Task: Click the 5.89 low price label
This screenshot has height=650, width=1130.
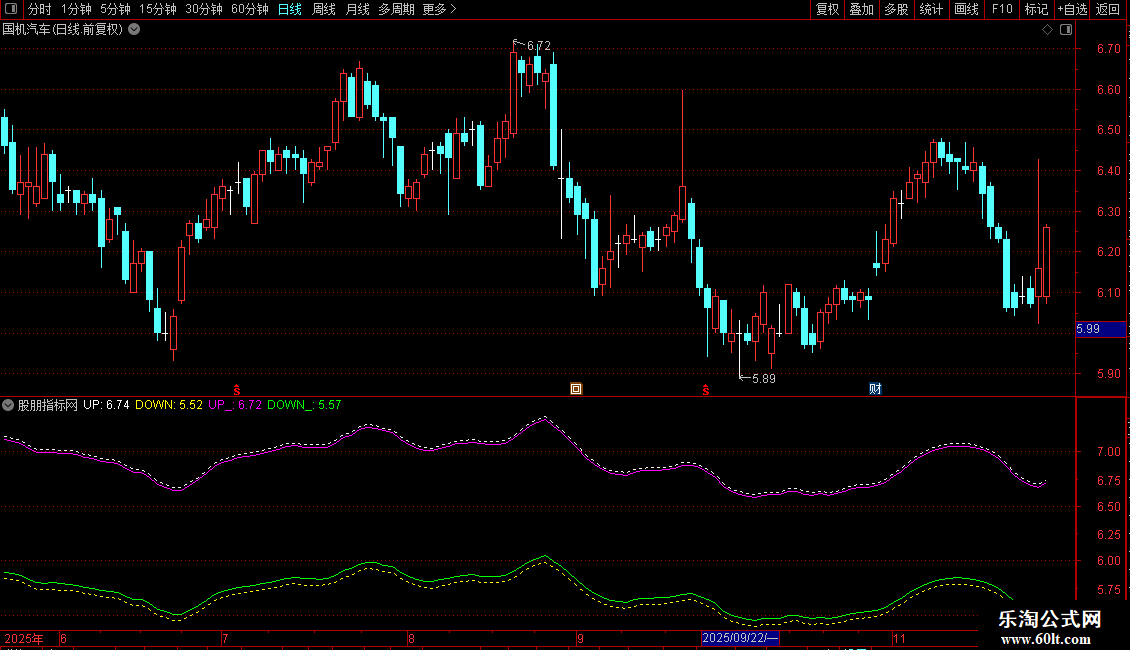Action: point(764,379)
